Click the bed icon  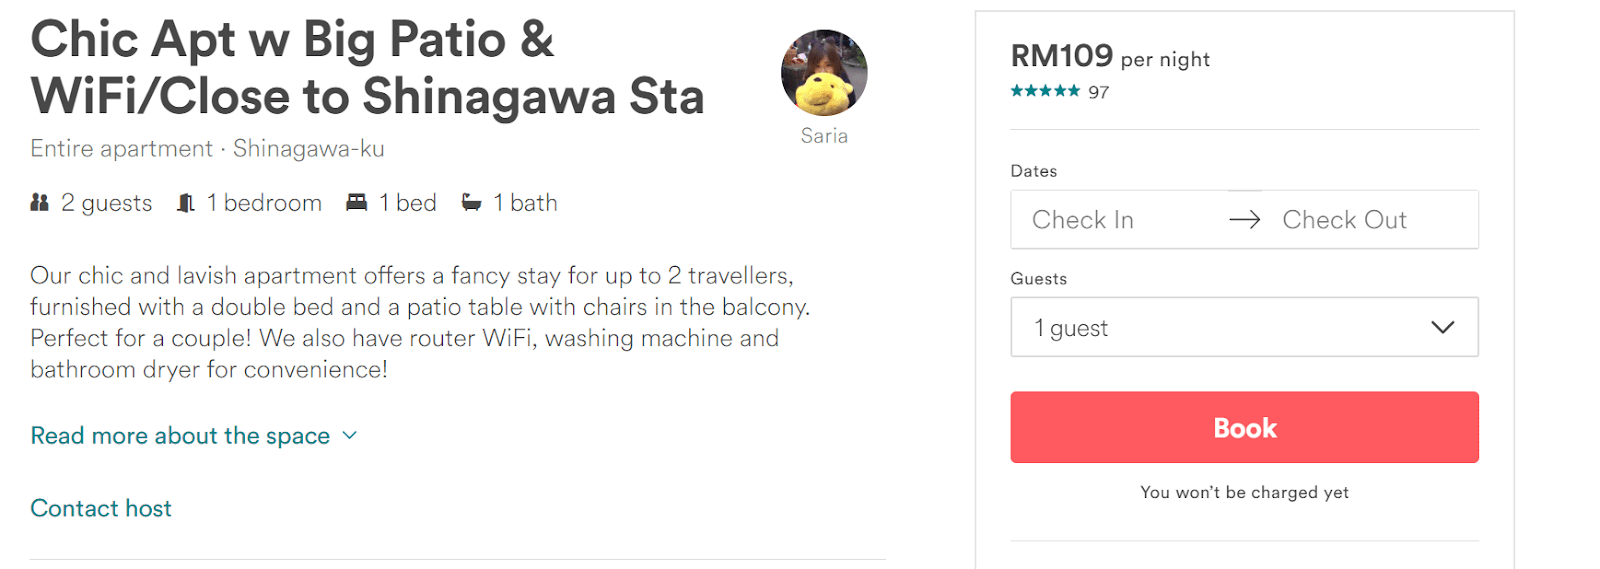click(x=357, y=203)
